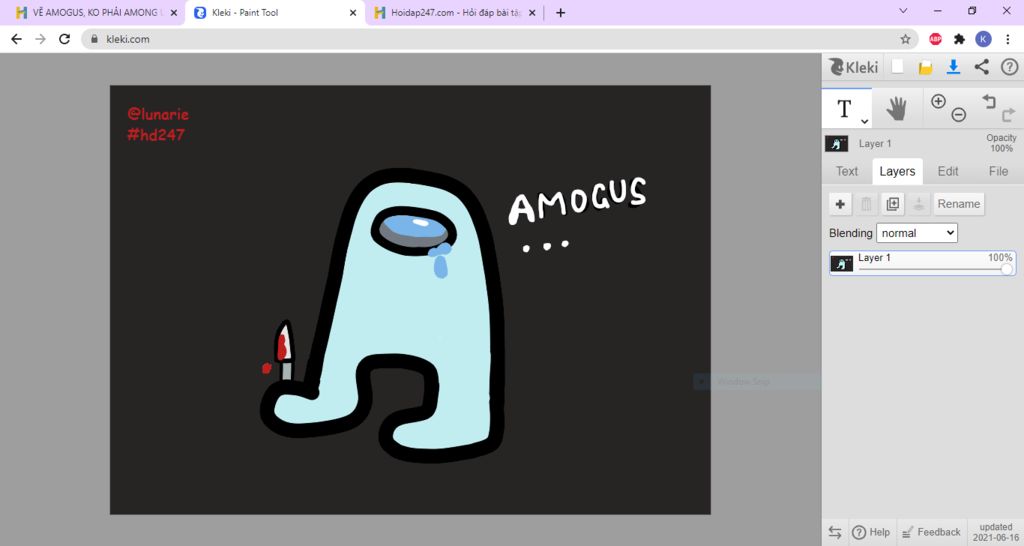The image size is (1024, 546).
Task: Open the Extensions puzzle icon
Action: tap(959, 39)
